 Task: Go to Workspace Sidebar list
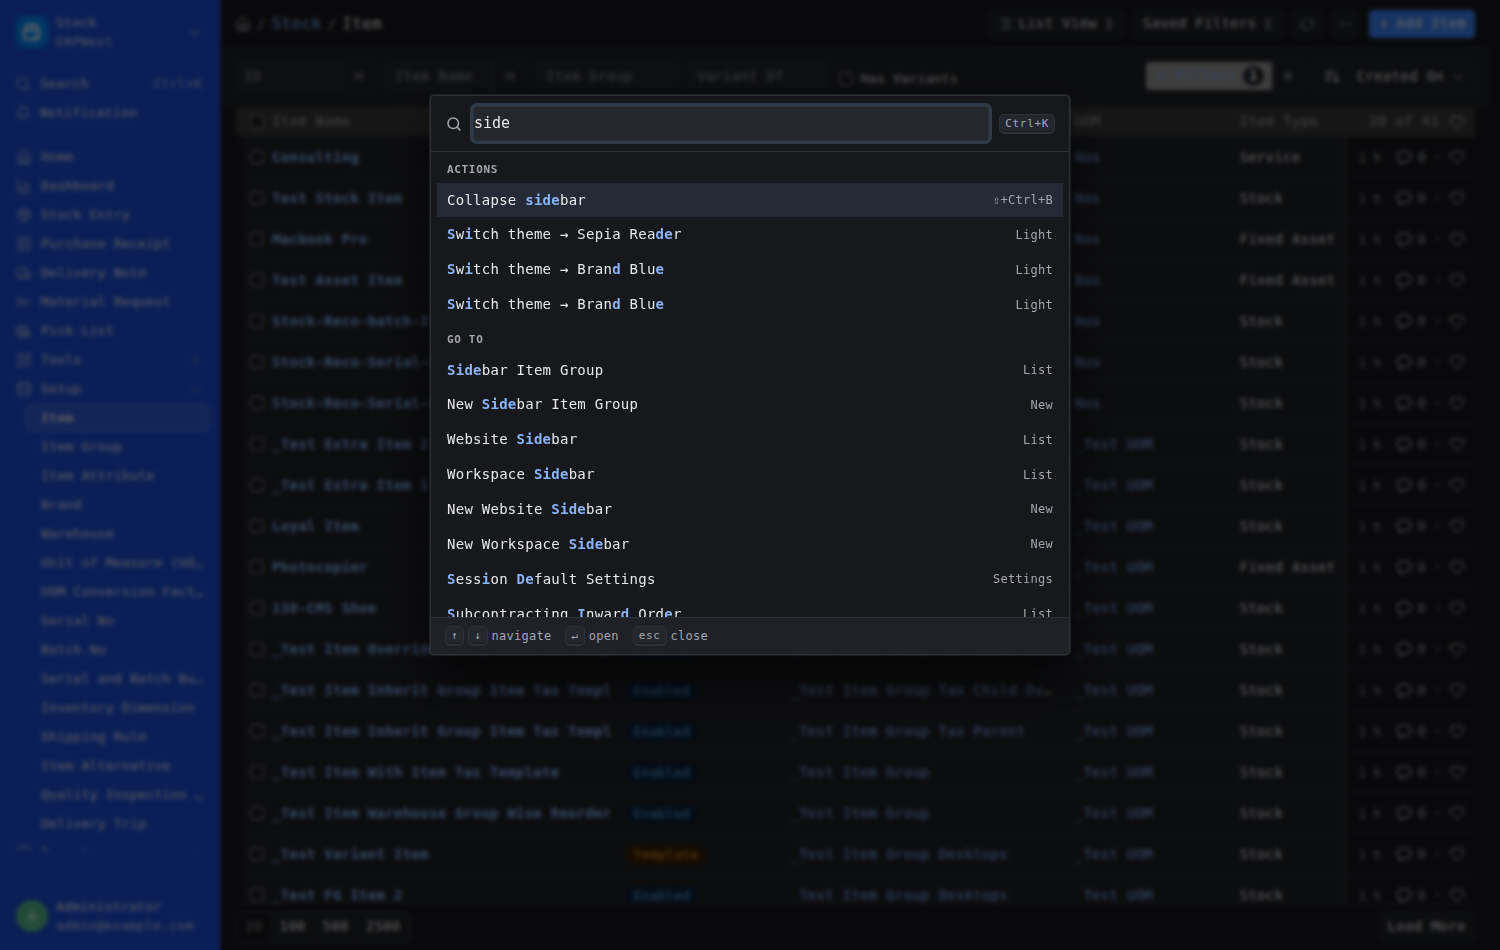750,475
